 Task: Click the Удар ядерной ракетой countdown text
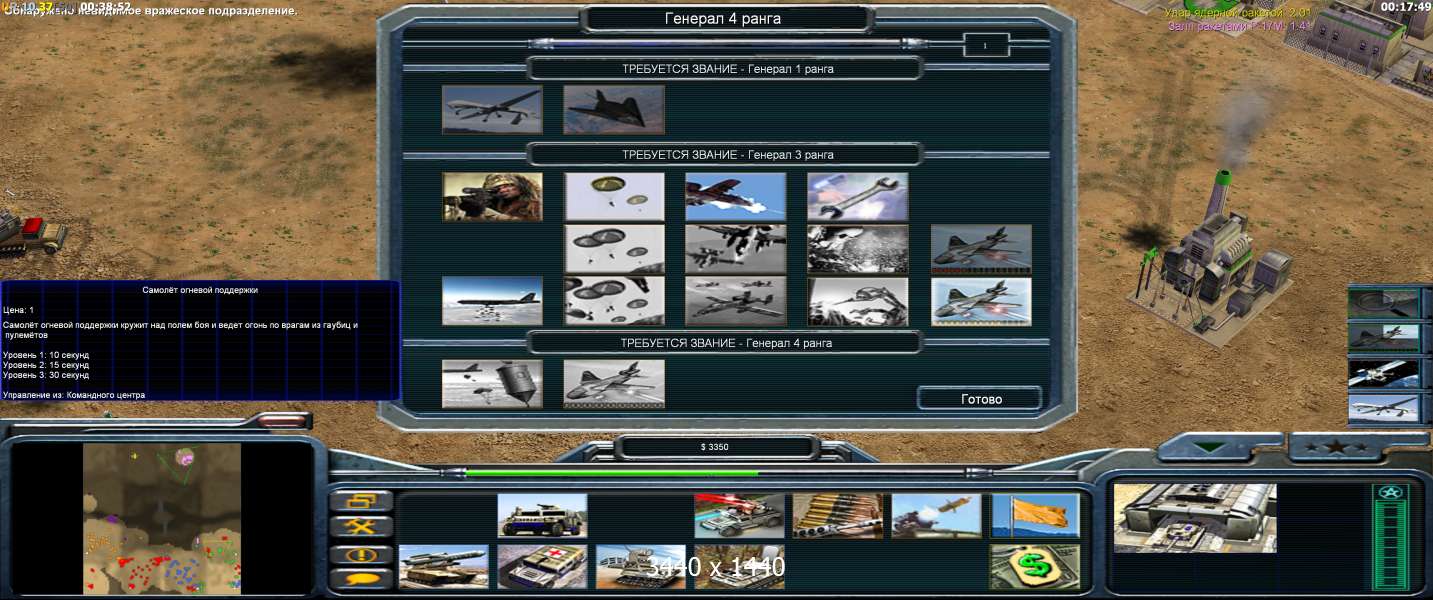click(x=1236, y=12)
